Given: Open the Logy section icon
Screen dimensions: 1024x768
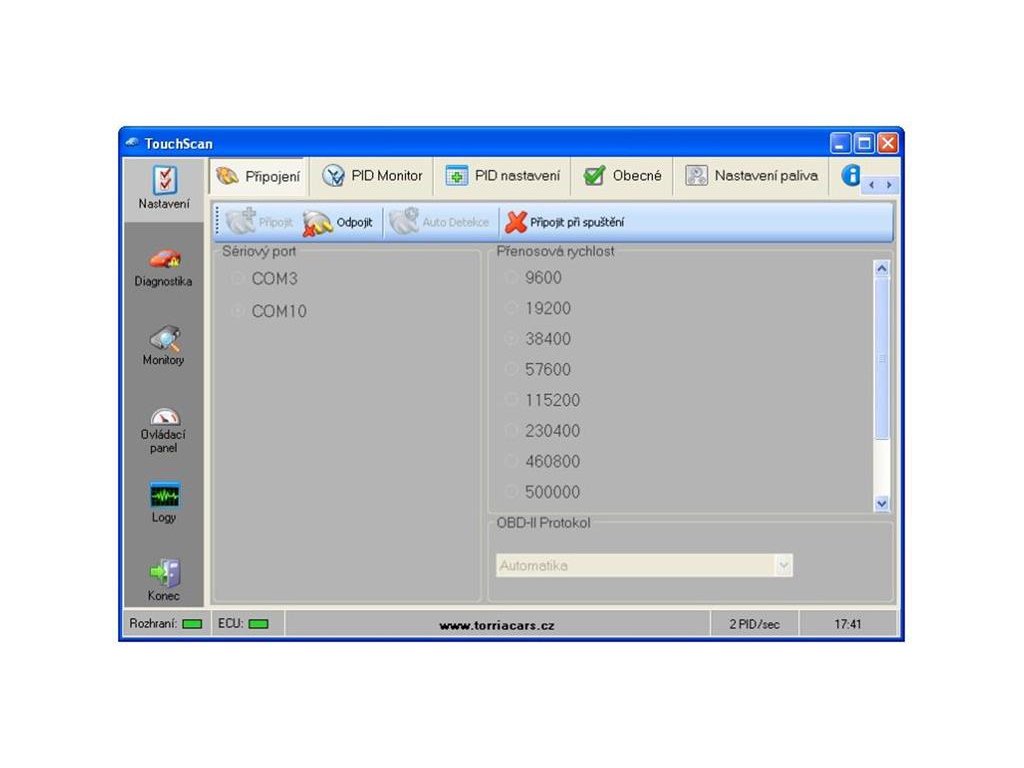Looking at the screenshot, I should click(x=164, y=496).
